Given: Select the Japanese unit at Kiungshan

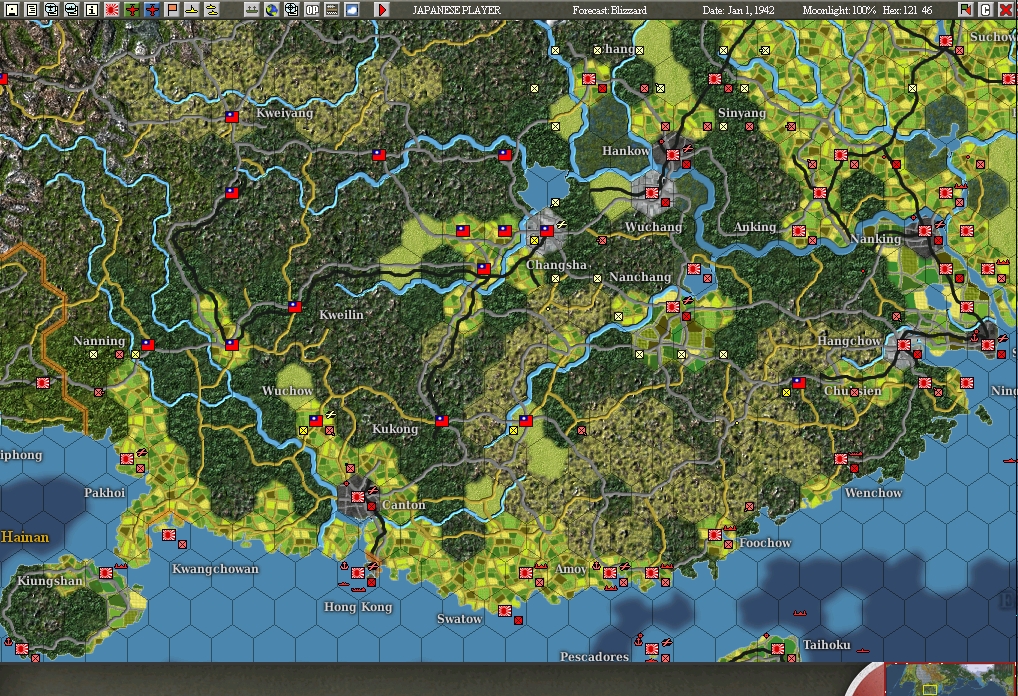Looking at the screenshot, I should (105, 573).
